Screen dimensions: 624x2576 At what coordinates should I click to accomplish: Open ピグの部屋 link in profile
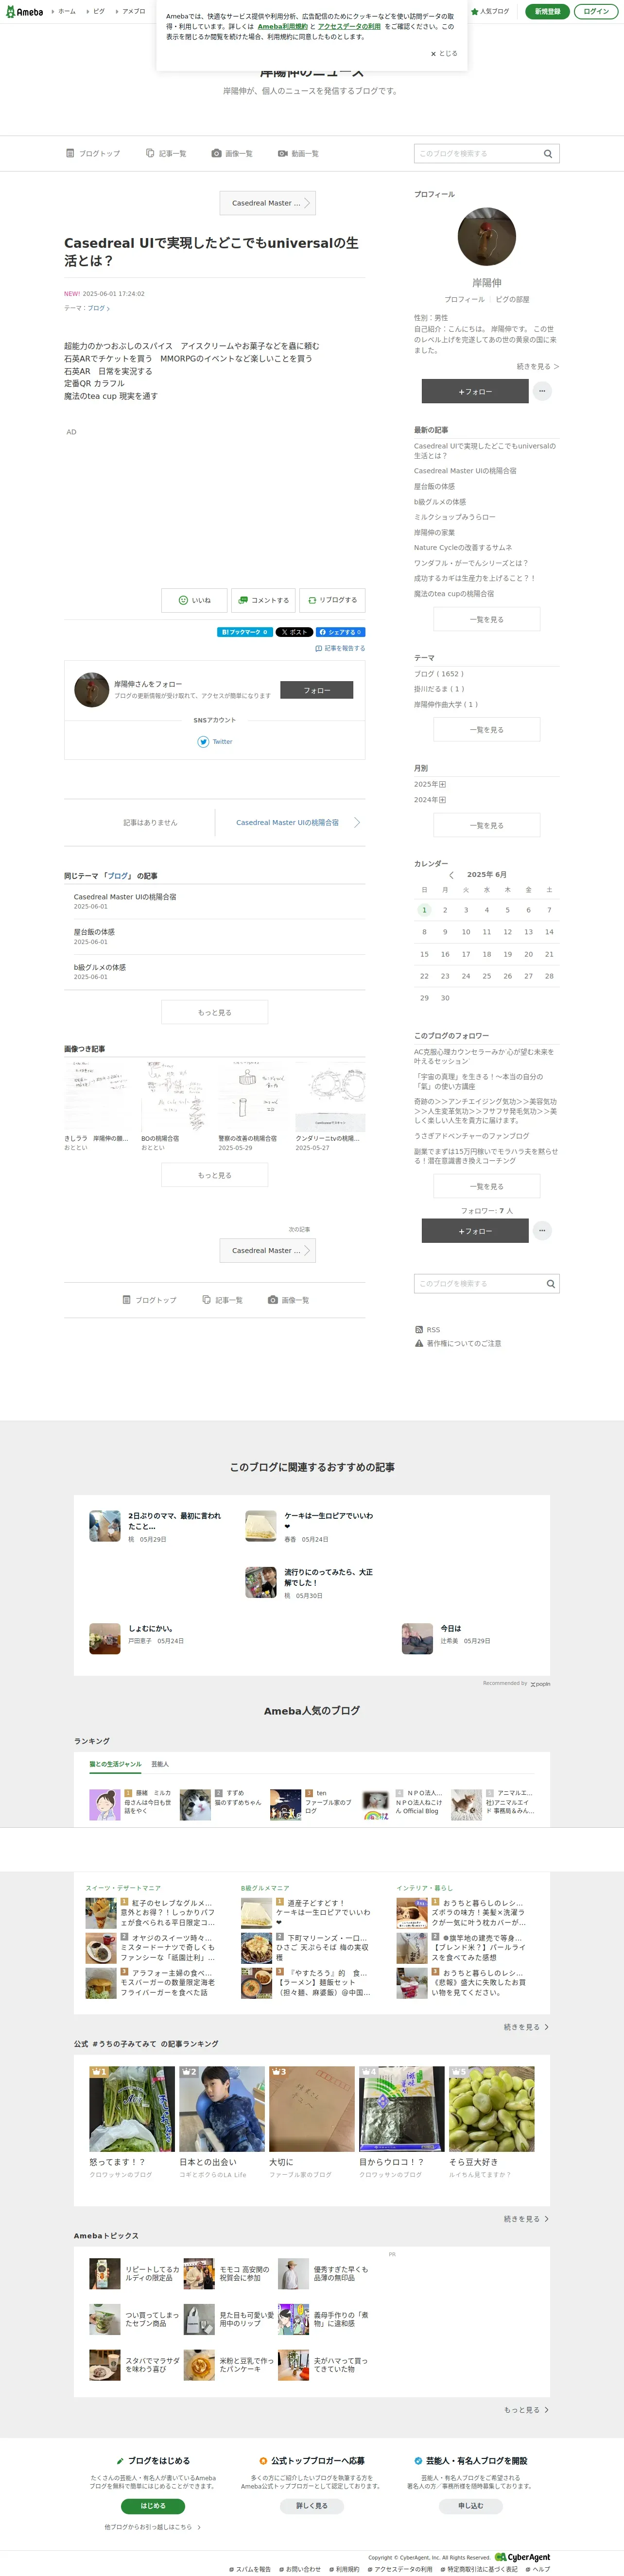coord(513,299)
